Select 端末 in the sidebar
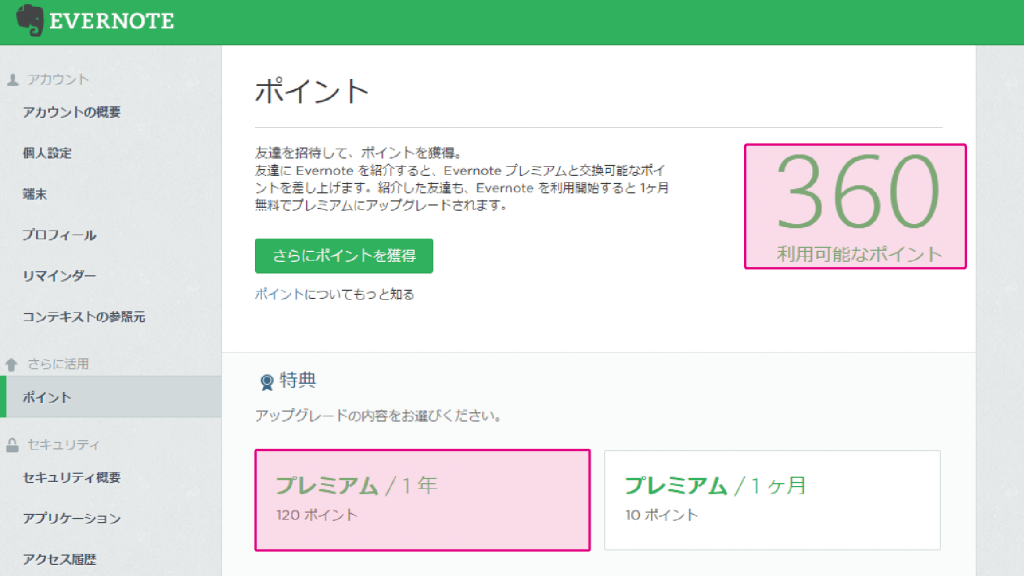This screenshot has width=1024, height=576. (35, 194)
